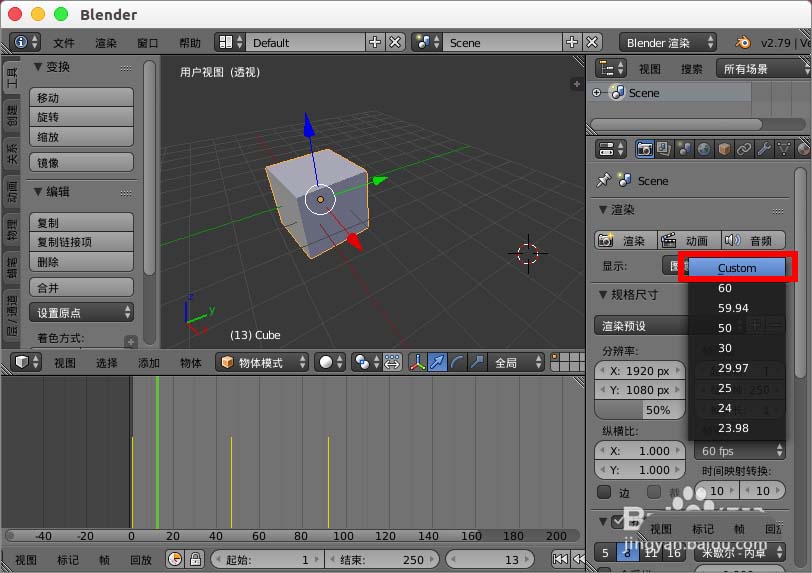Click the 复制链接项 duplicate linked button
Viewport: 812px width, 573px height.
(x=81, y=242)
